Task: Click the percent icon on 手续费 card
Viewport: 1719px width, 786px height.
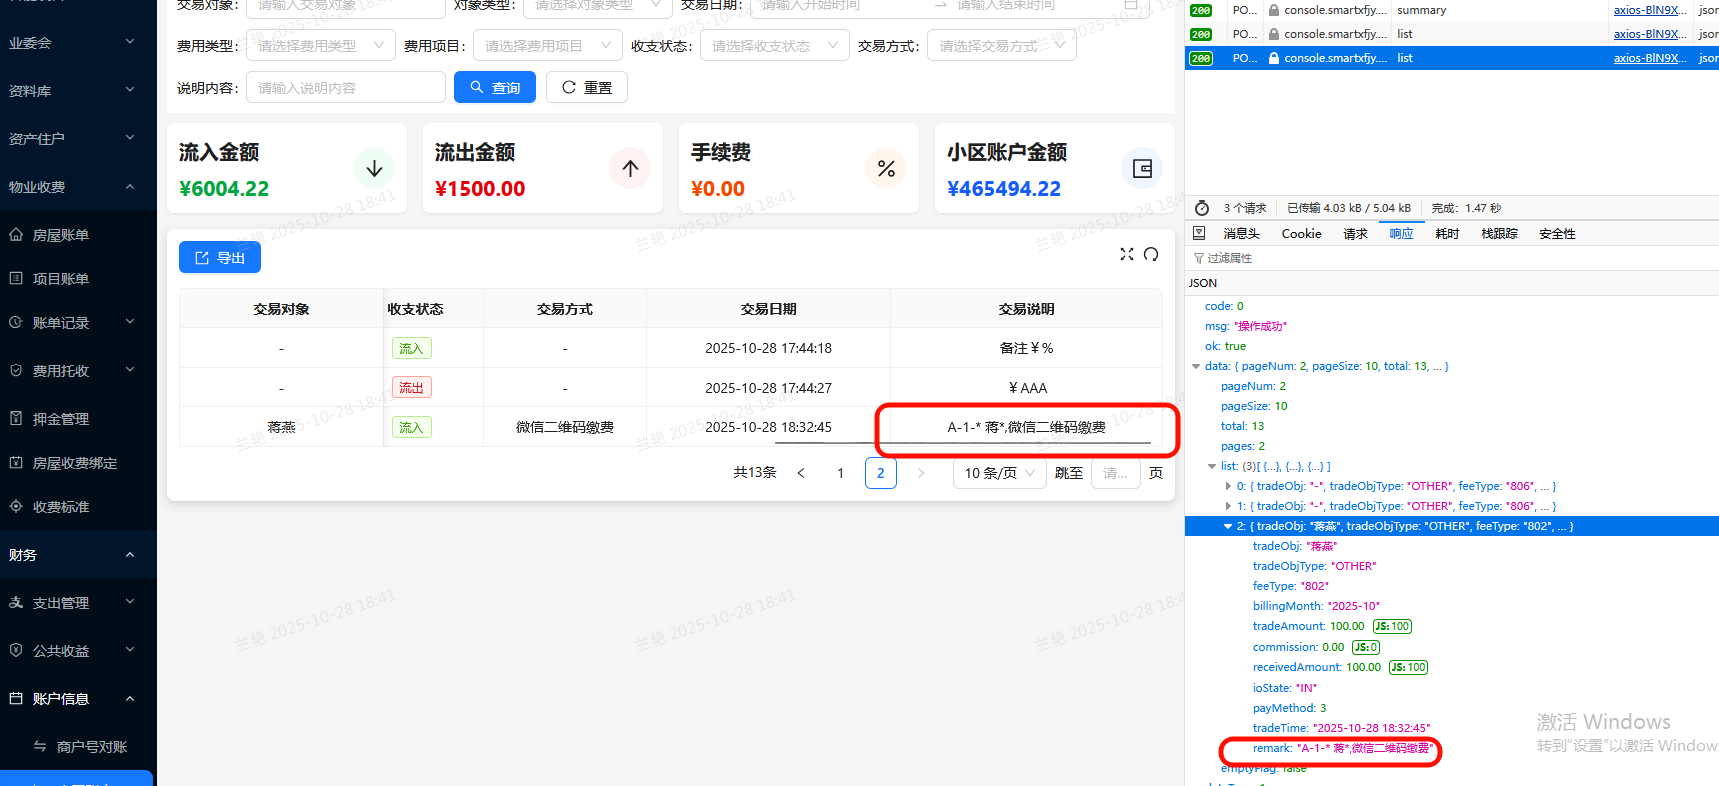Action: click(x=886, y=168)
